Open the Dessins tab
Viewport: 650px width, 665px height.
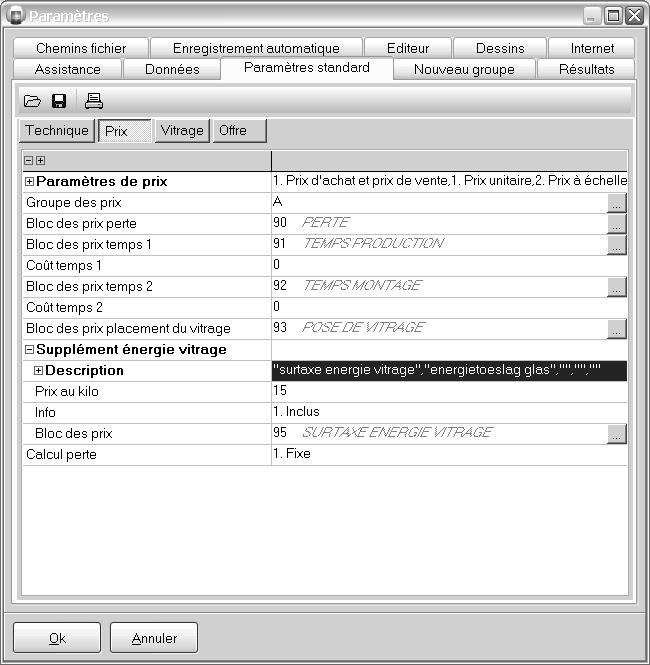coord(500,48)
